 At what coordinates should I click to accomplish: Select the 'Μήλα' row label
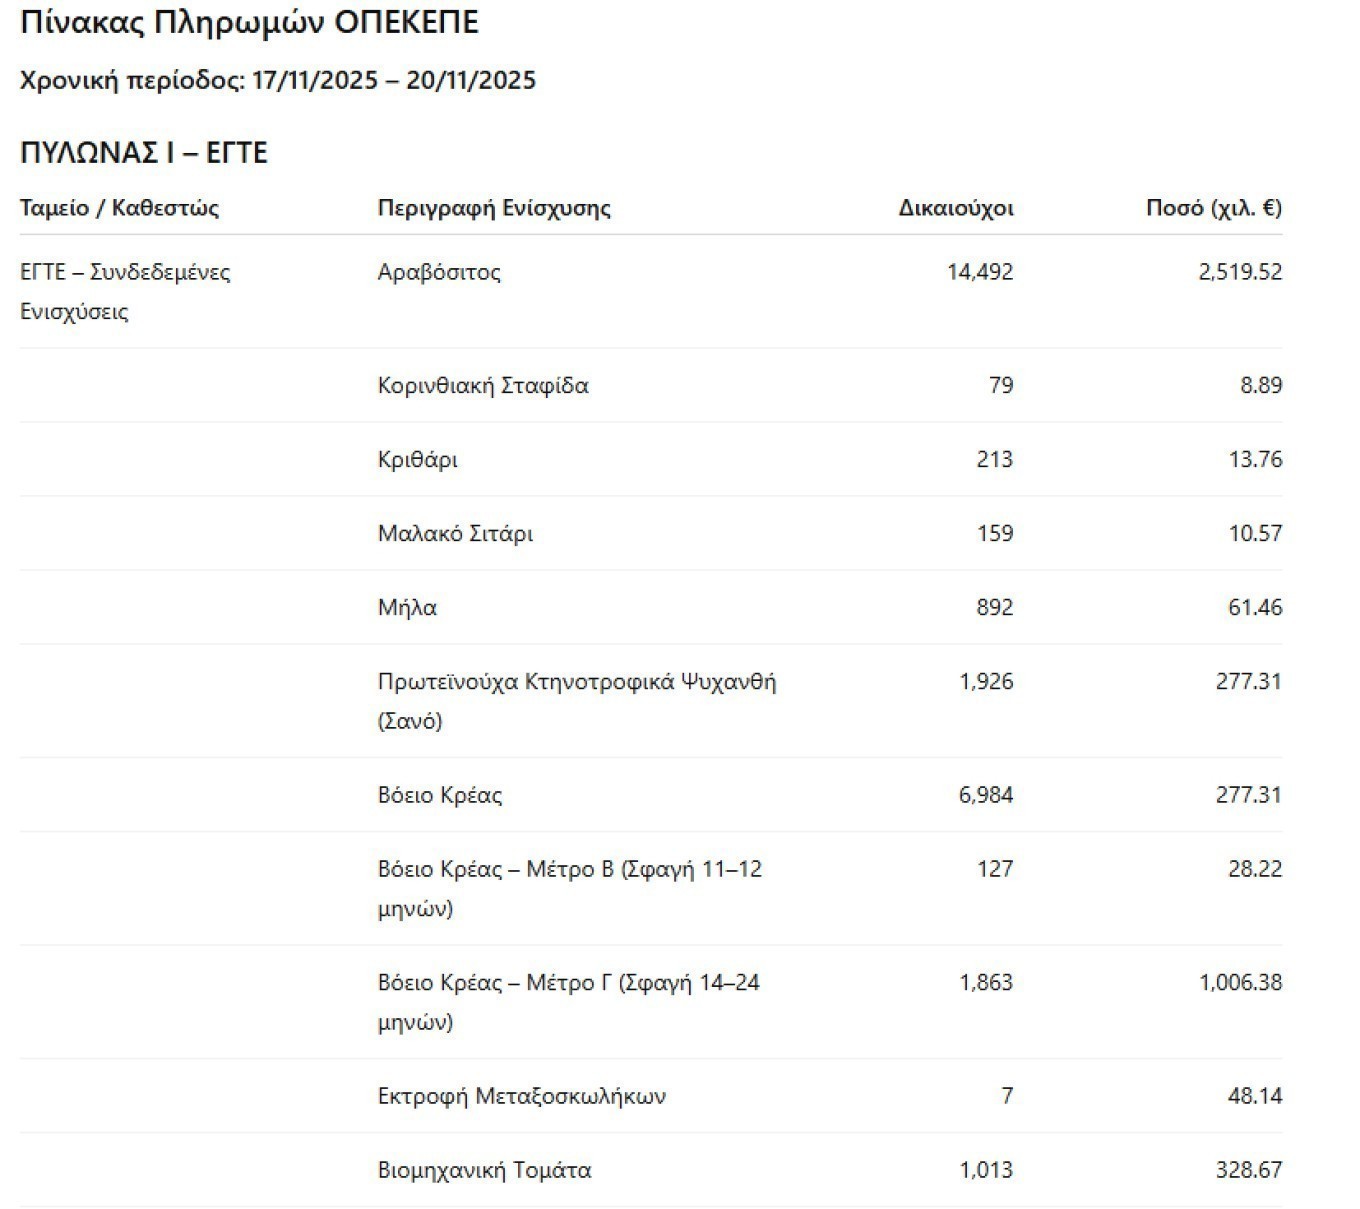pyautogui.click(x=407, y=607)
